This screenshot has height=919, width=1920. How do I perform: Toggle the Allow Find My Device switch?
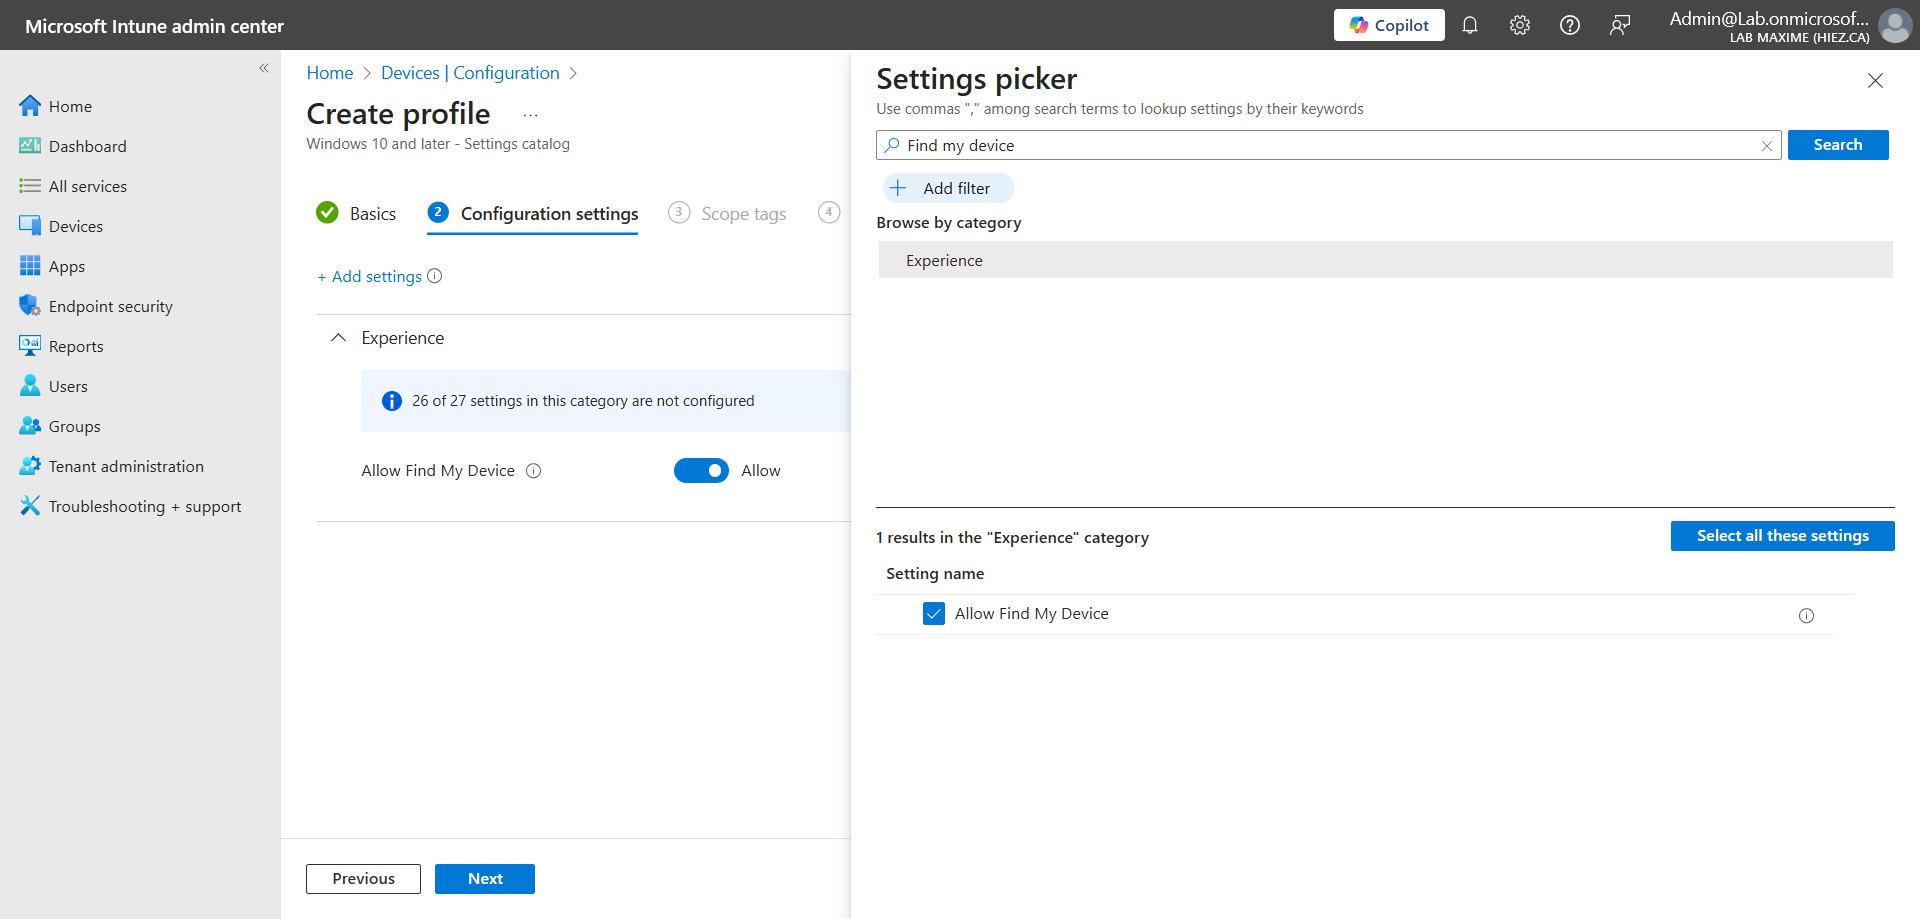pos(701,471)
